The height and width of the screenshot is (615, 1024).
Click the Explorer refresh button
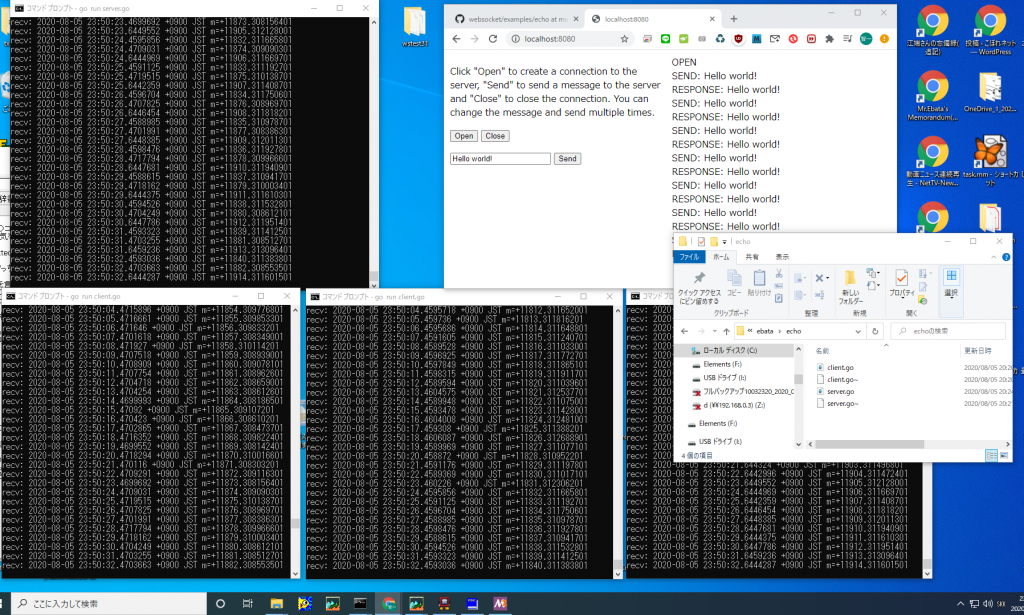pos(874,331)
